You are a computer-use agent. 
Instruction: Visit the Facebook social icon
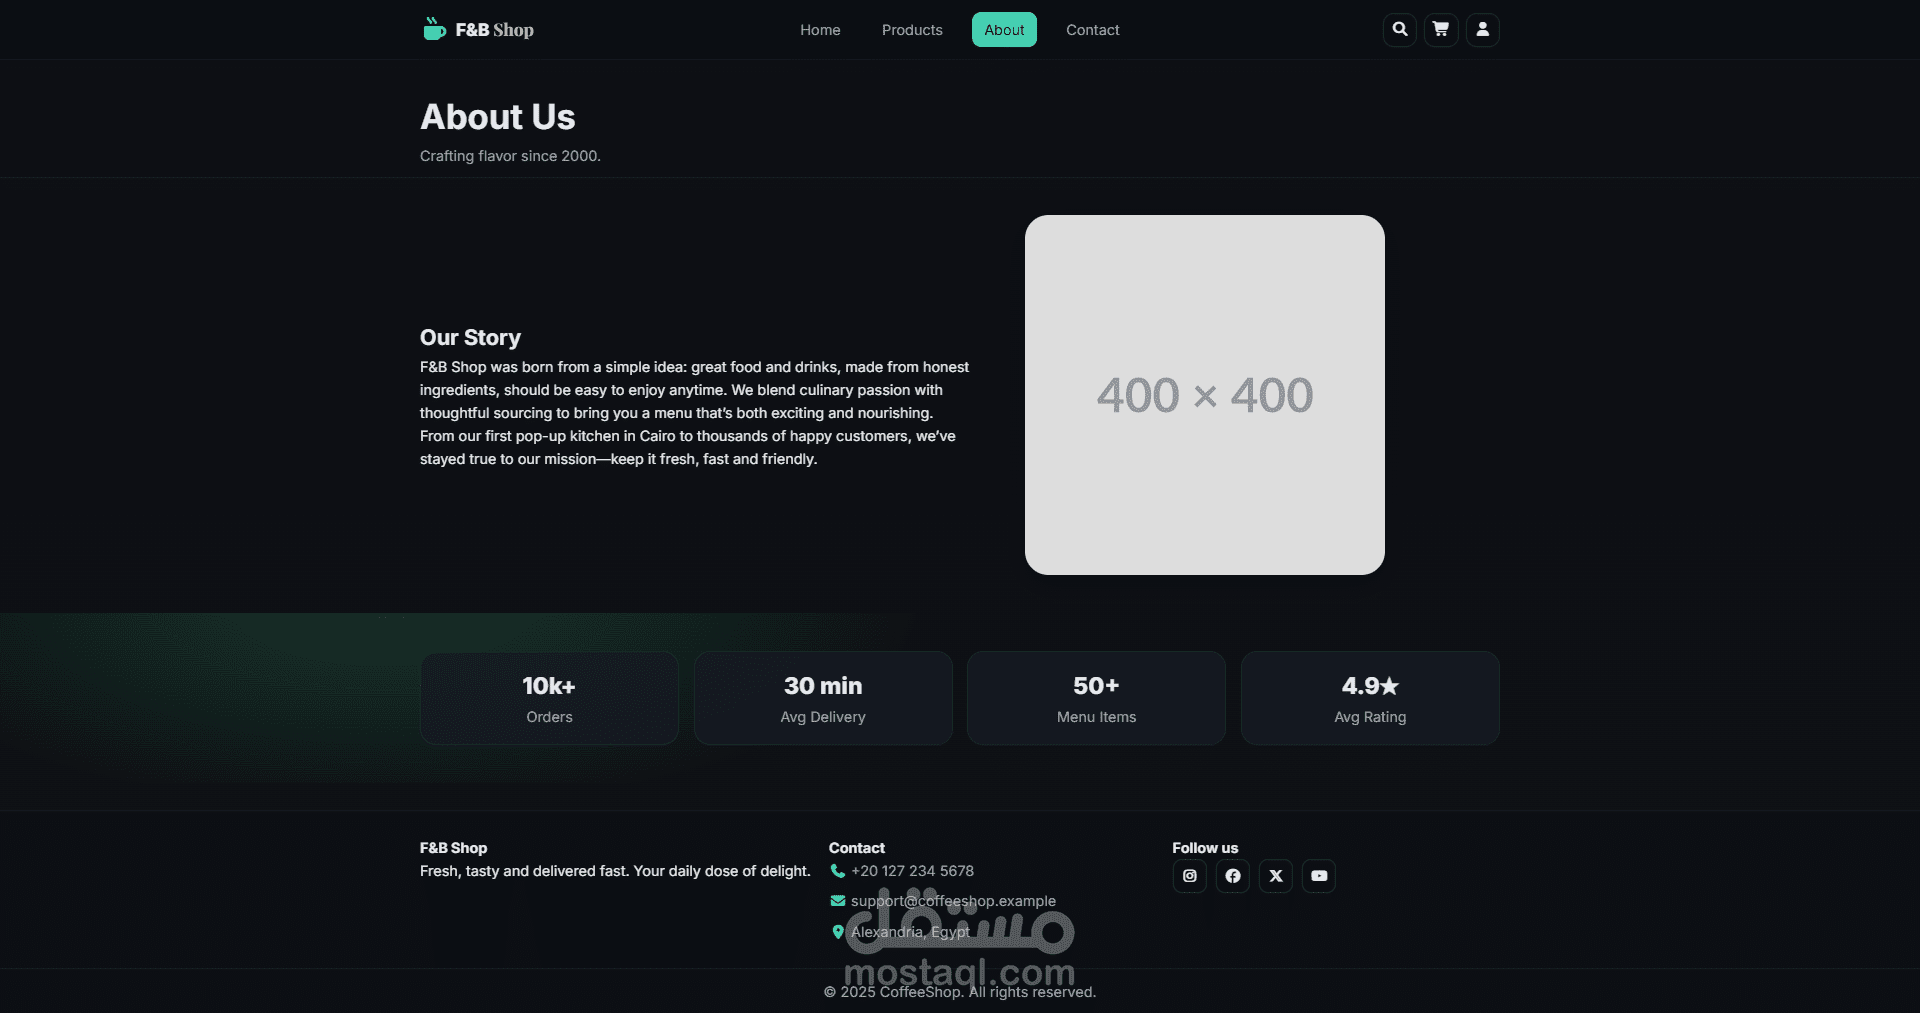(1233, 876)
